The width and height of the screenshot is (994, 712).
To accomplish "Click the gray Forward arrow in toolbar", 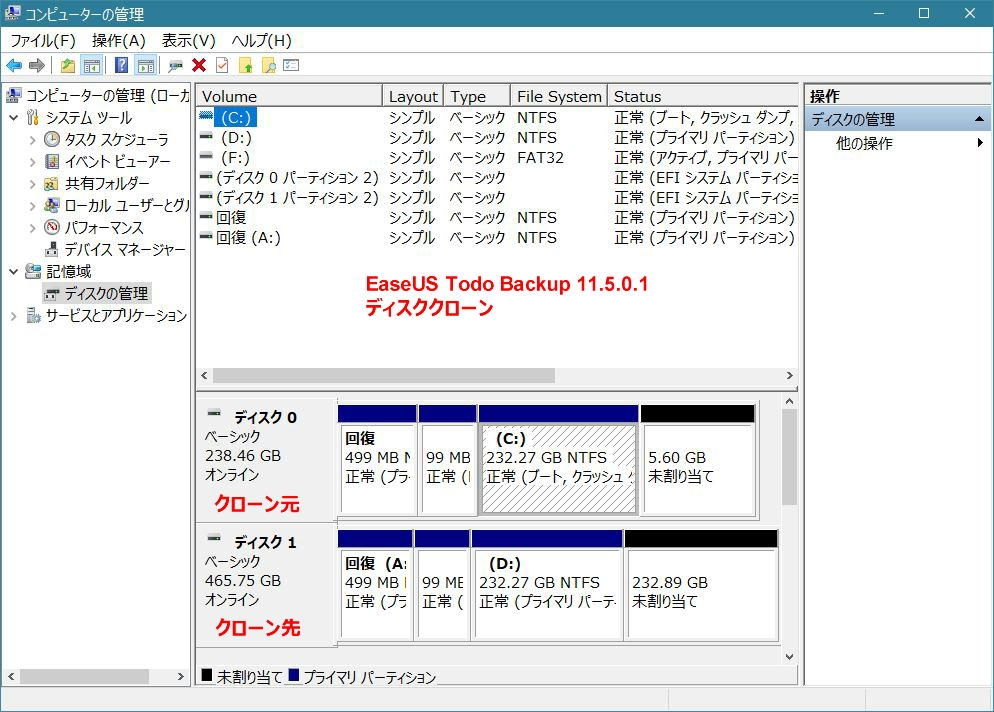I will 37,66.
